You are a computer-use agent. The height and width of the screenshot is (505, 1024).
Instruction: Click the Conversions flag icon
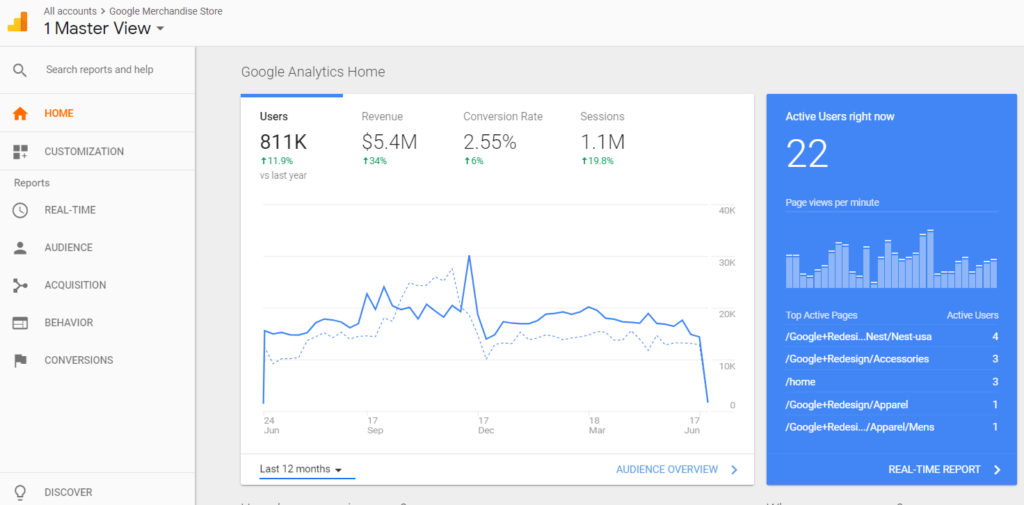click(x=20, y=360)
